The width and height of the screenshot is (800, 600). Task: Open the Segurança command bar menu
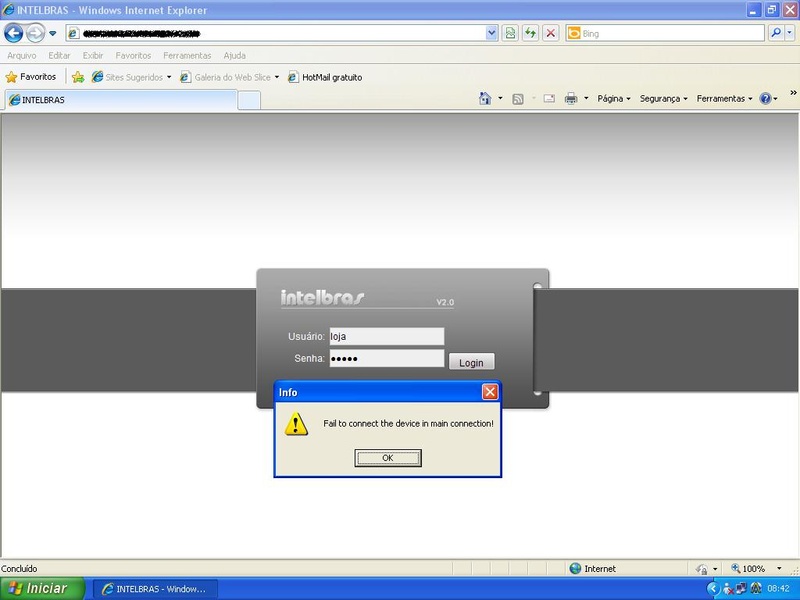click(663, 98)
